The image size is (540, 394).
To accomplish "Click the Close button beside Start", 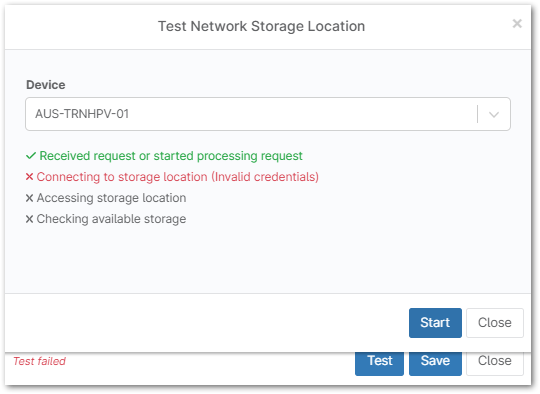I will 495,323.
